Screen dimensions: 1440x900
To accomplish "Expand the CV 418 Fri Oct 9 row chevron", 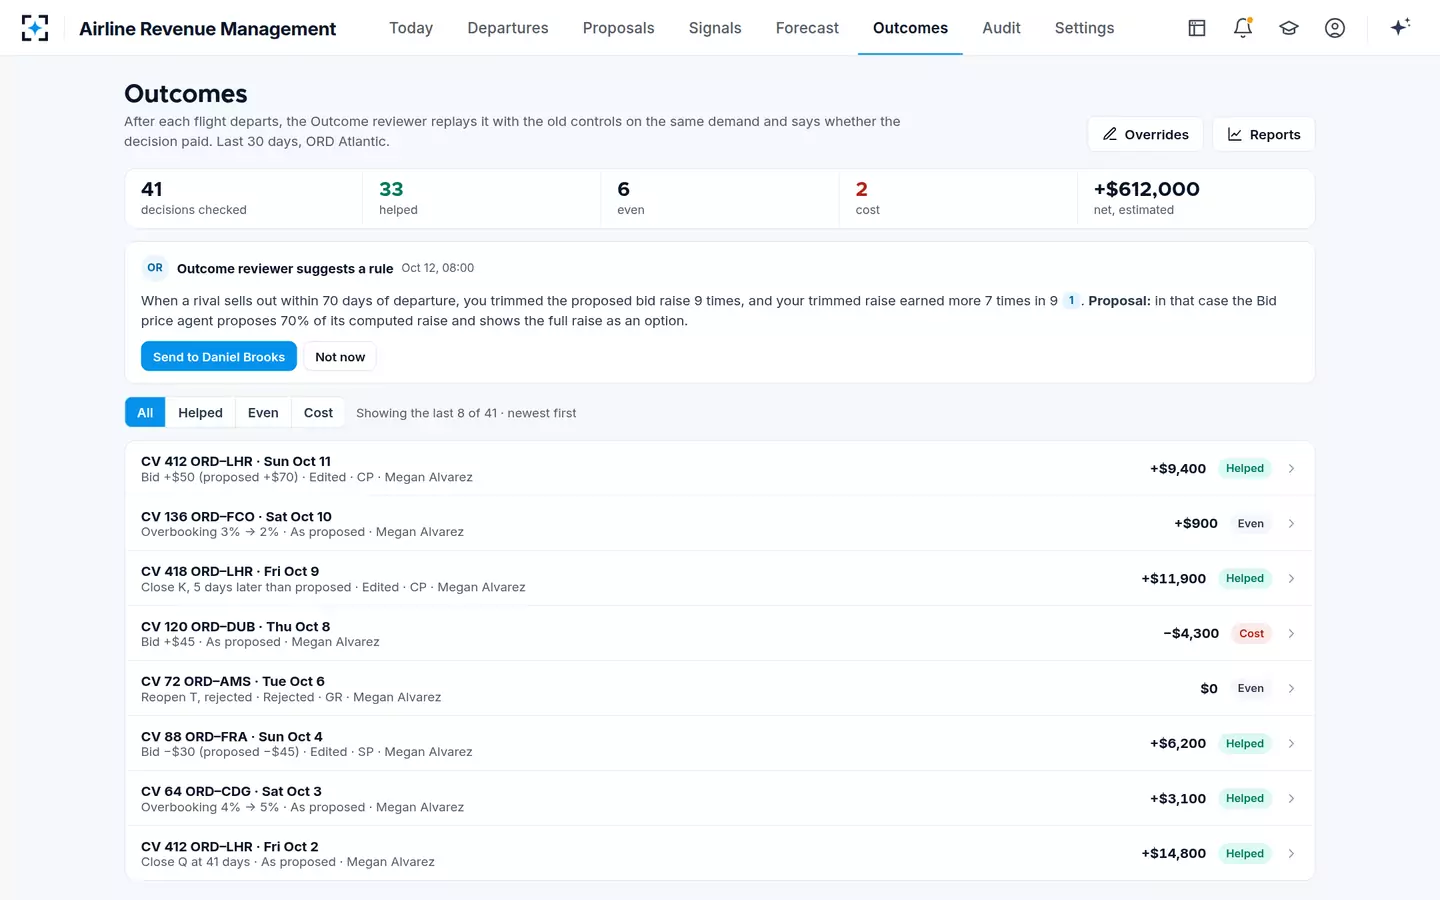I will pyautogui.click(x=1291, y=578).
